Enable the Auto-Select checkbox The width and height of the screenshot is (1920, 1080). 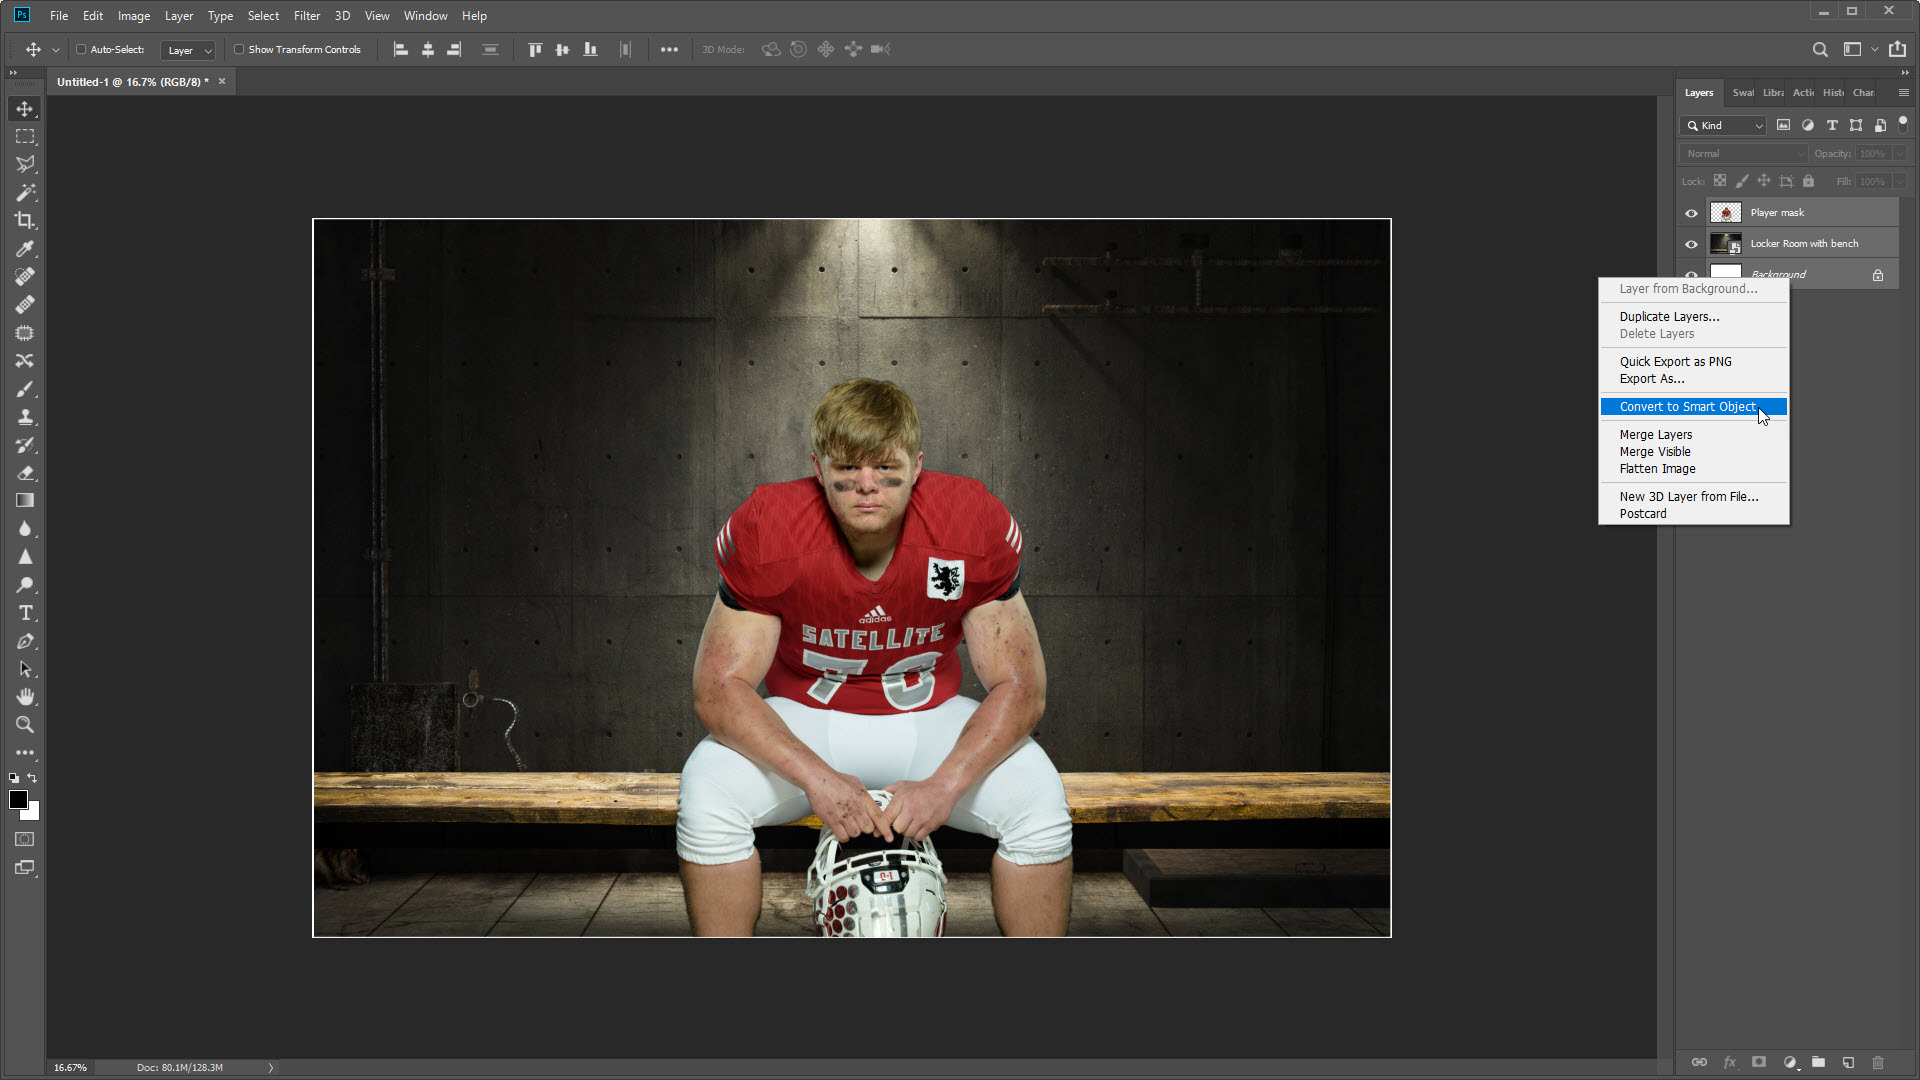(x=81, y=49)
